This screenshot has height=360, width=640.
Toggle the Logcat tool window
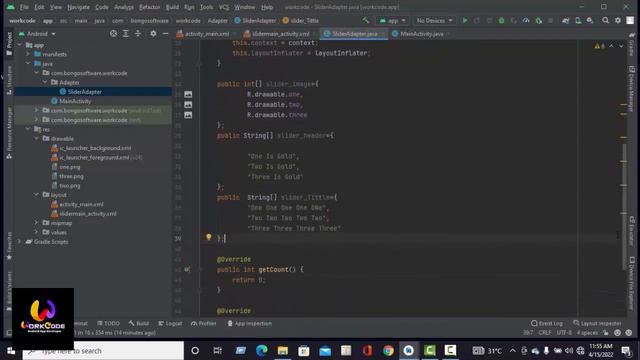pyautogui.click(x=170, y=323)
